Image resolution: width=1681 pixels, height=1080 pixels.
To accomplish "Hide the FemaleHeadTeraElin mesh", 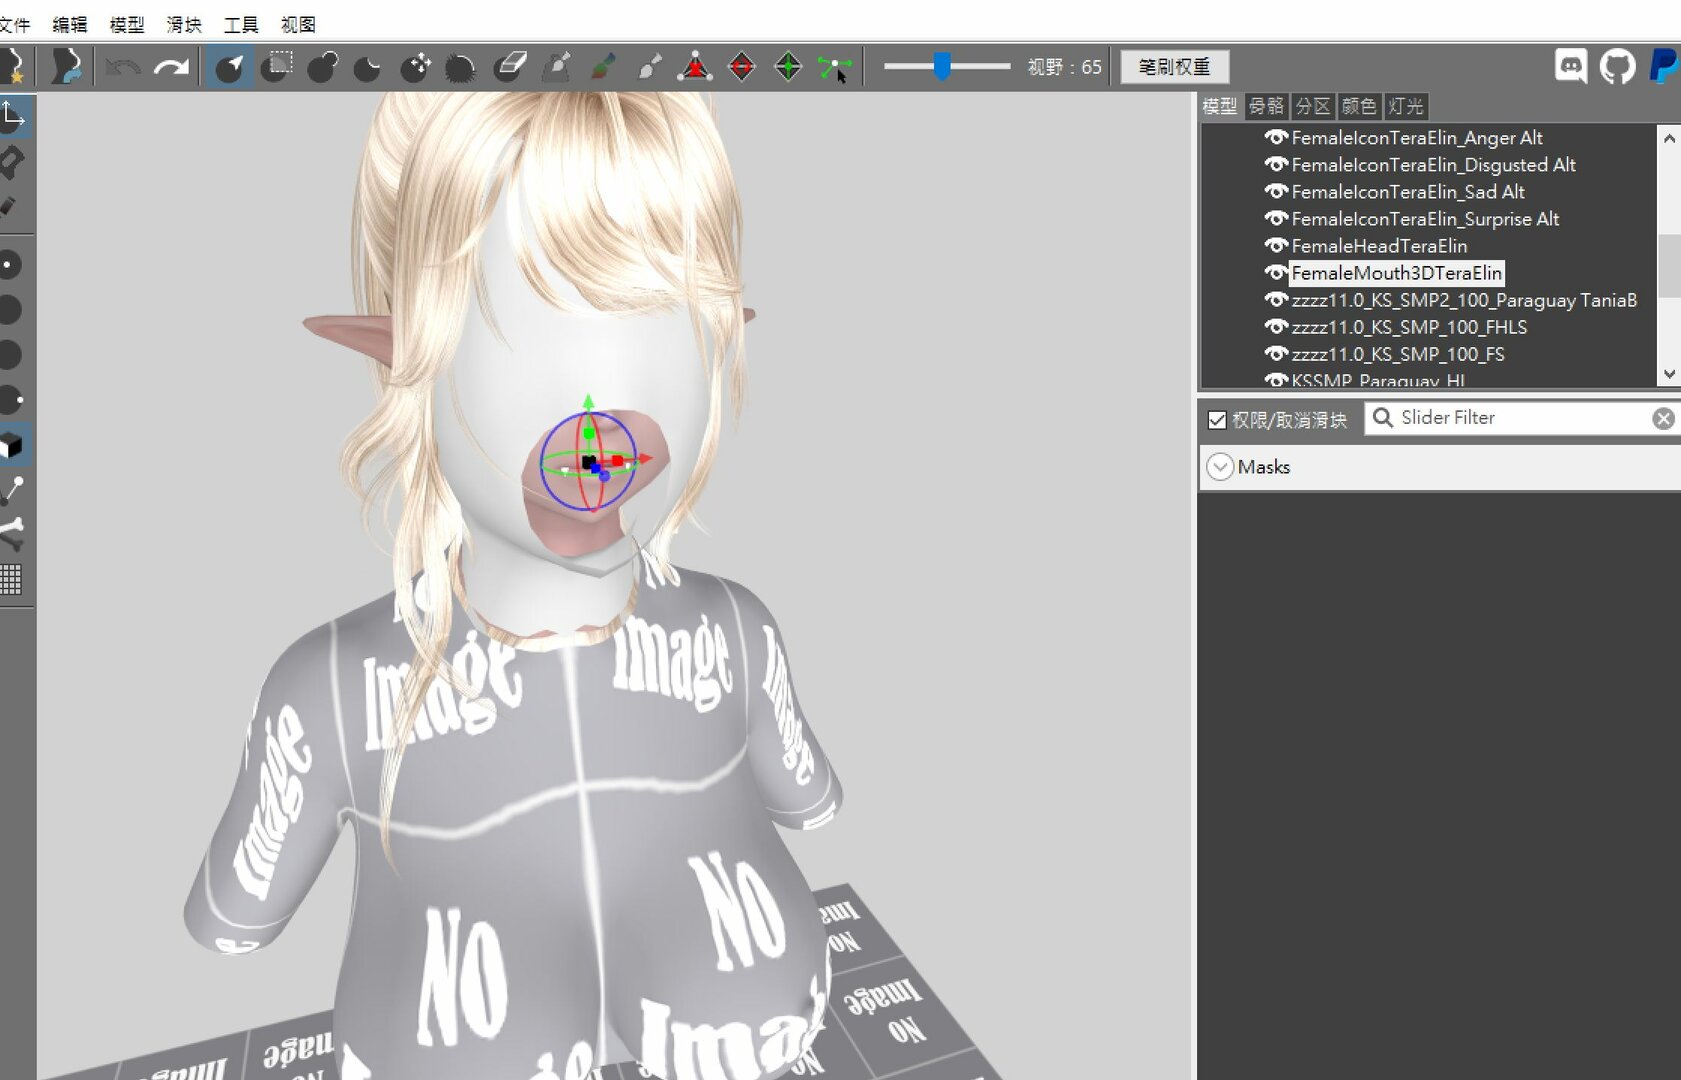I will pos(1275,245).
